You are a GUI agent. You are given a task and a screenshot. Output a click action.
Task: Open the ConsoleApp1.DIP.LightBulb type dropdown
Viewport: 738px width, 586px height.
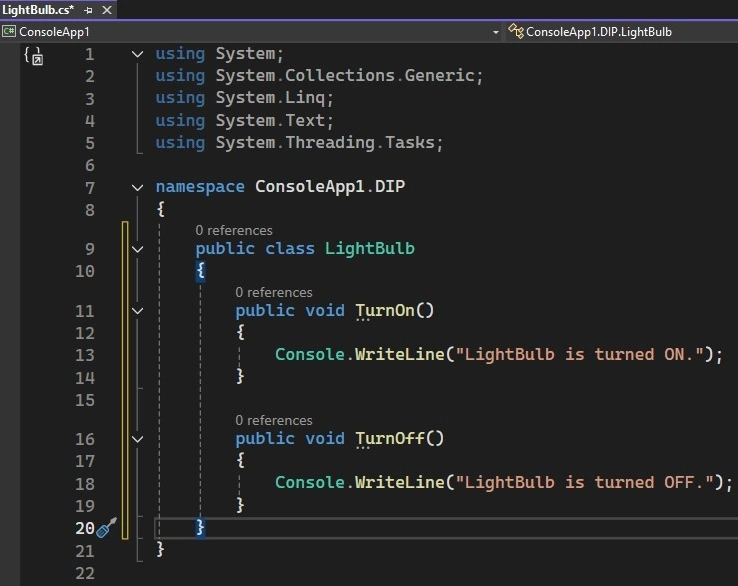coord(620,32)
